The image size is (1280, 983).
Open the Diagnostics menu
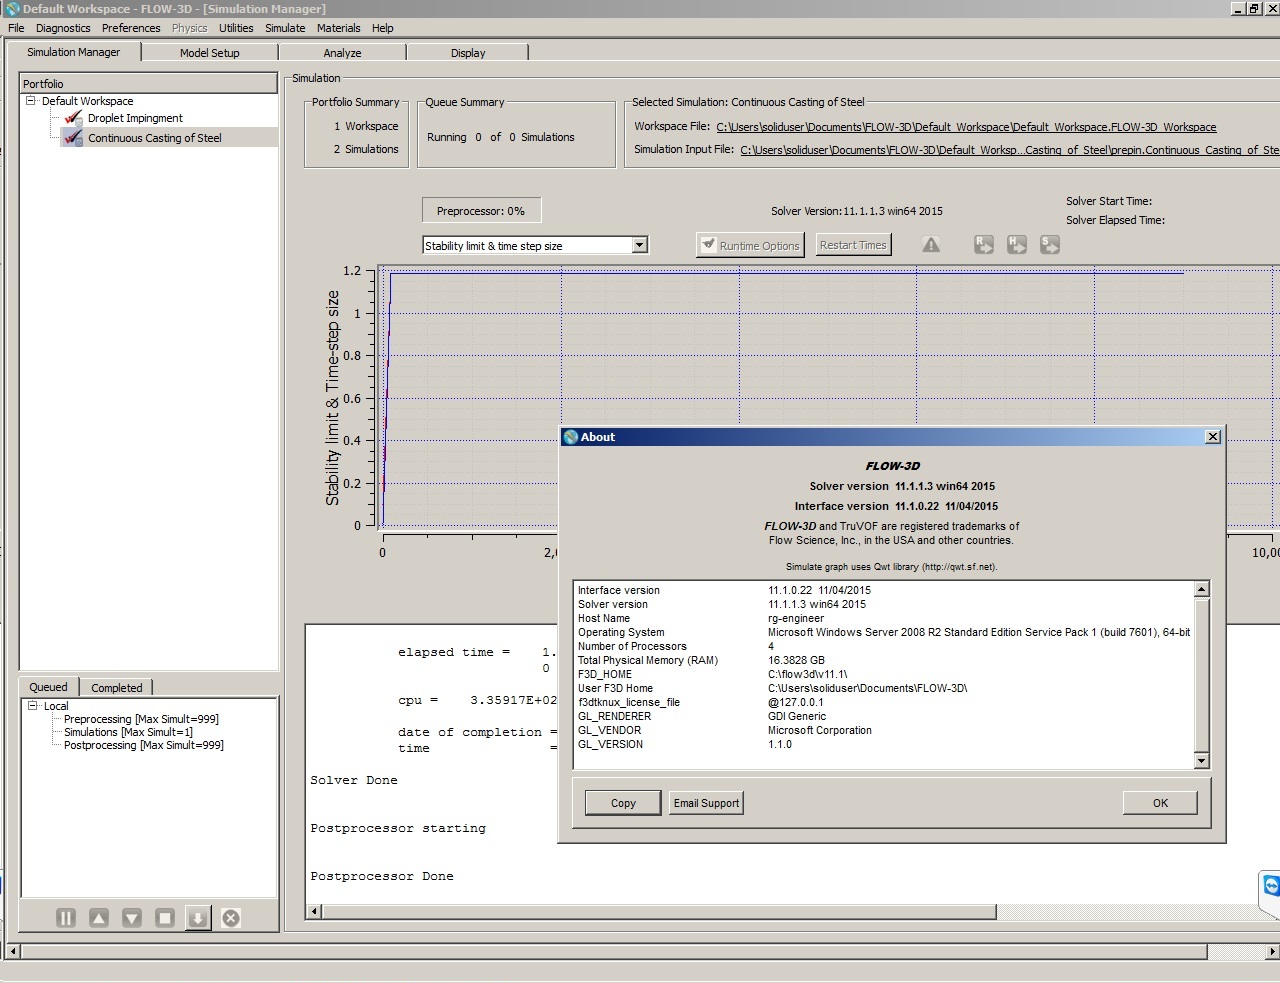63,28
